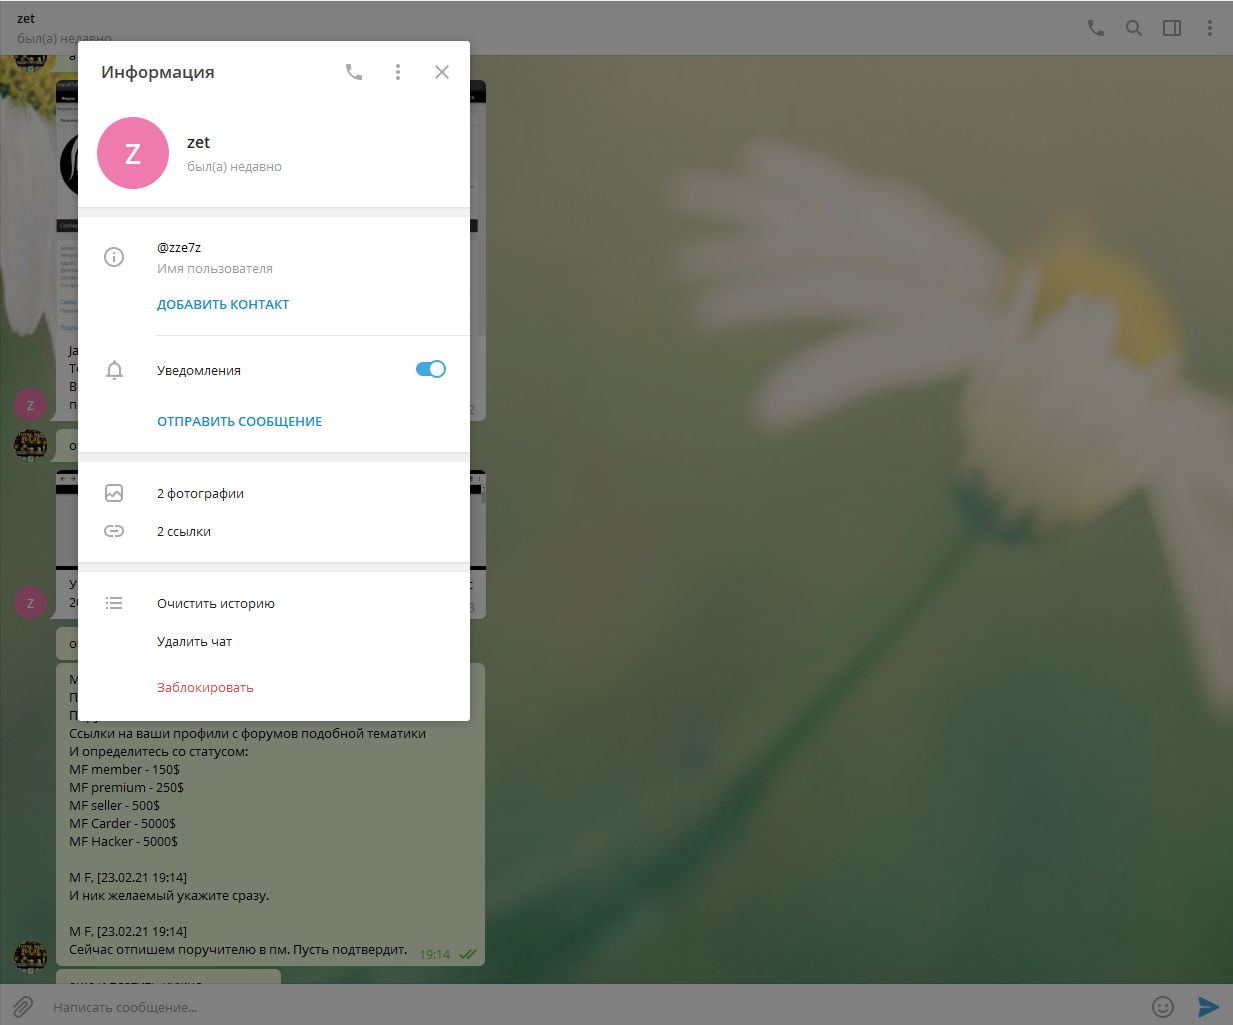Click zet's pink Z profile avatar
Image resolution: width=1233 pixels, height=1025 pixels.
click(x=133, y=153)
